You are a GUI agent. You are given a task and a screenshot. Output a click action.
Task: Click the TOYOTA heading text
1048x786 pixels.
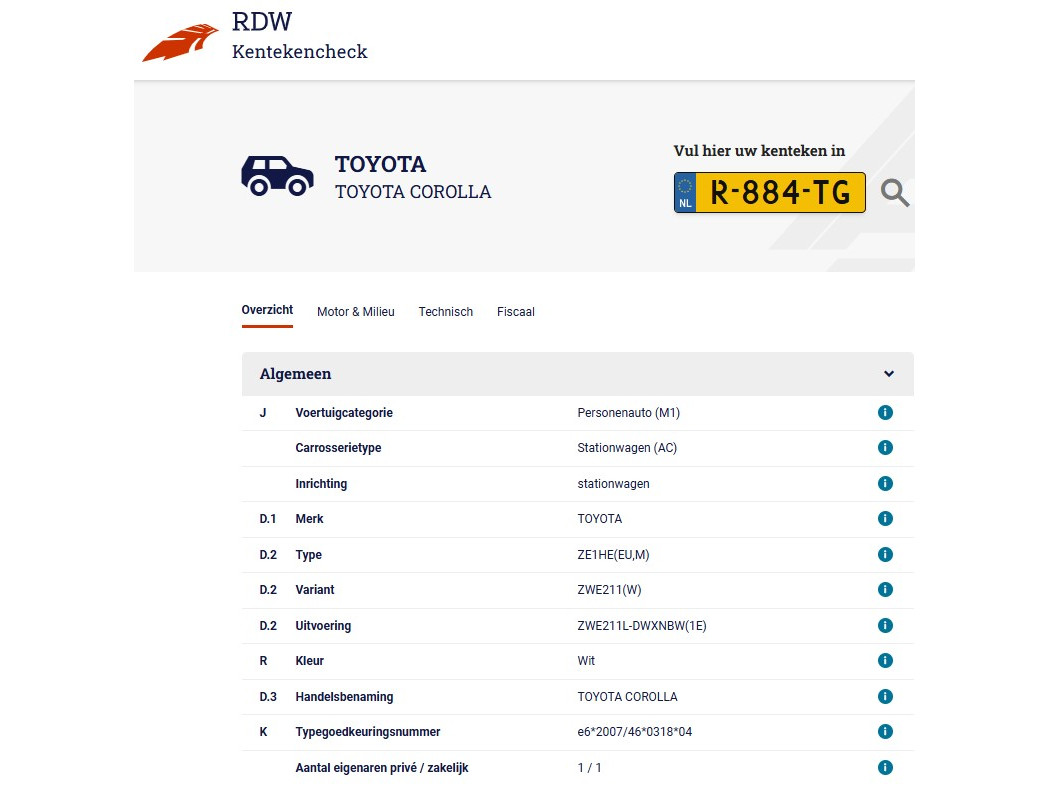(380, 164)
